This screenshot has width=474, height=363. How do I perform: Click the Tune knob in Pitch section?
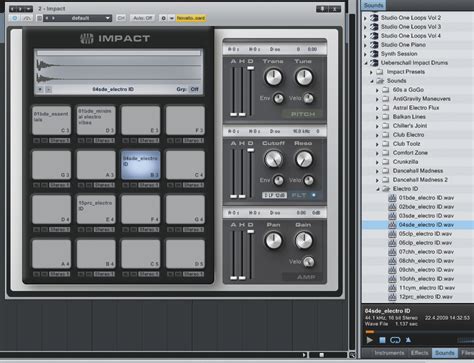click(x=304, y=77)
